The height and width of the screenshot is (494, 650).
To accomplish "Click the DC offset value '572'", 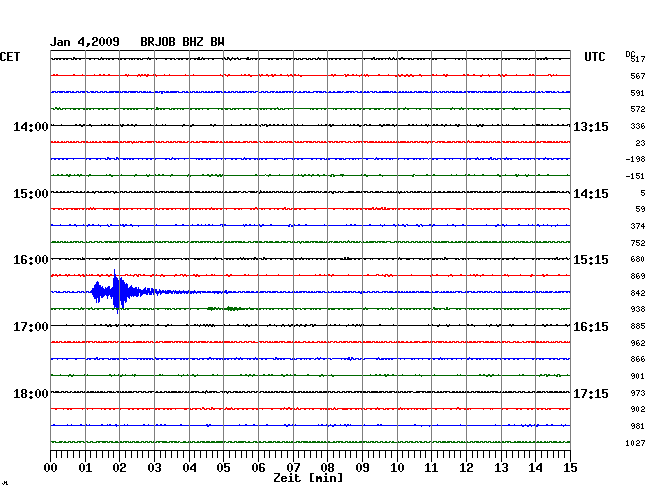I will 638,109.
